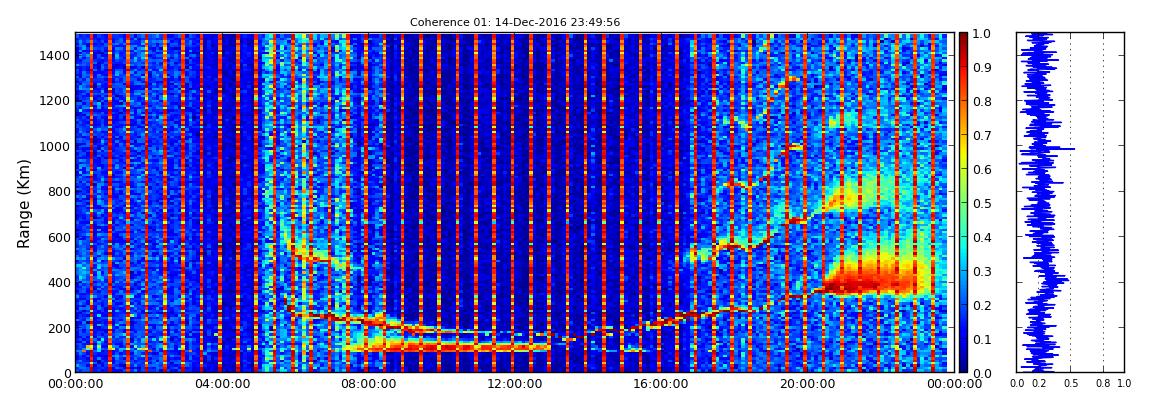The image size is (1150, 407).
Task: Click the 0.3 label on the colorbar
Action: pyautogui.click(x=984, y=271)
